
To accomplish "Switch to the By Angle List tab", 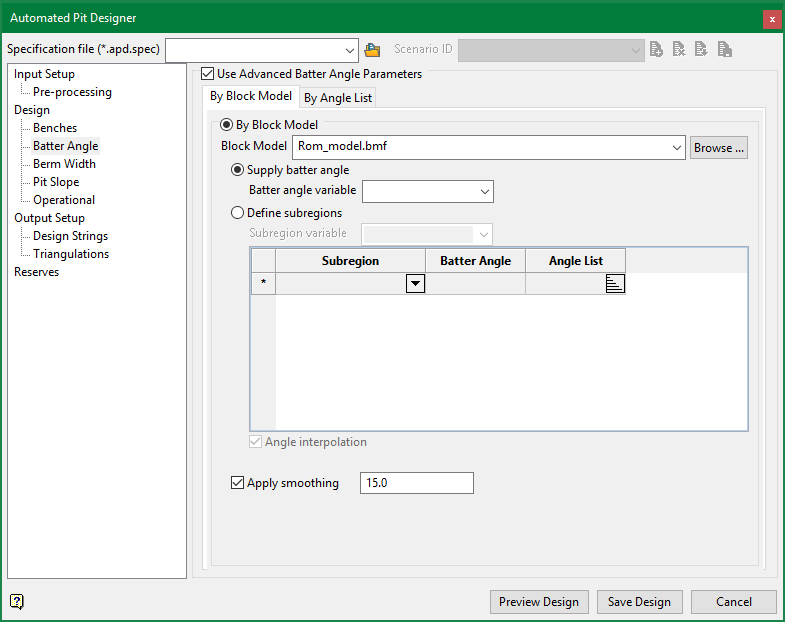I will pos(338,98).
